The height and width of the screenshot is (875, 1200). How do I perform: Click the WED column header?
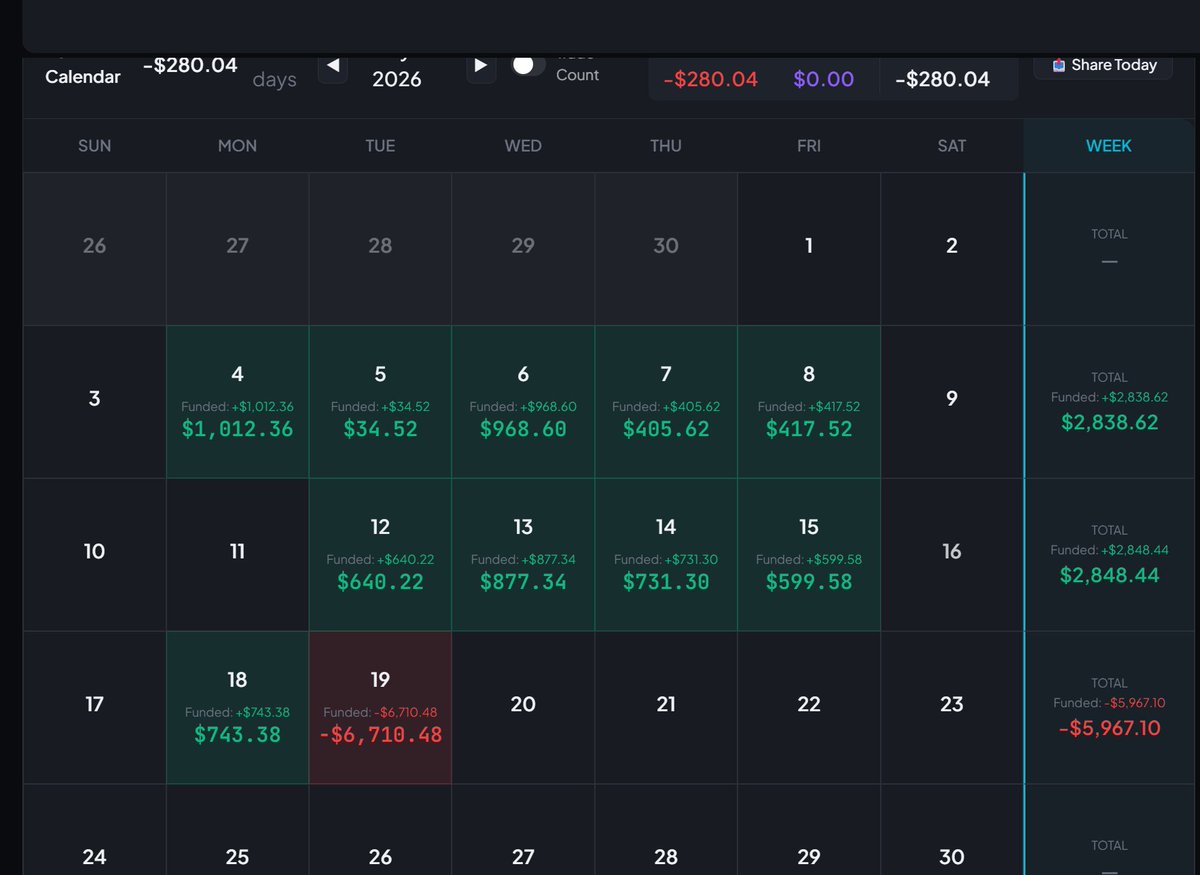point(523,146)
